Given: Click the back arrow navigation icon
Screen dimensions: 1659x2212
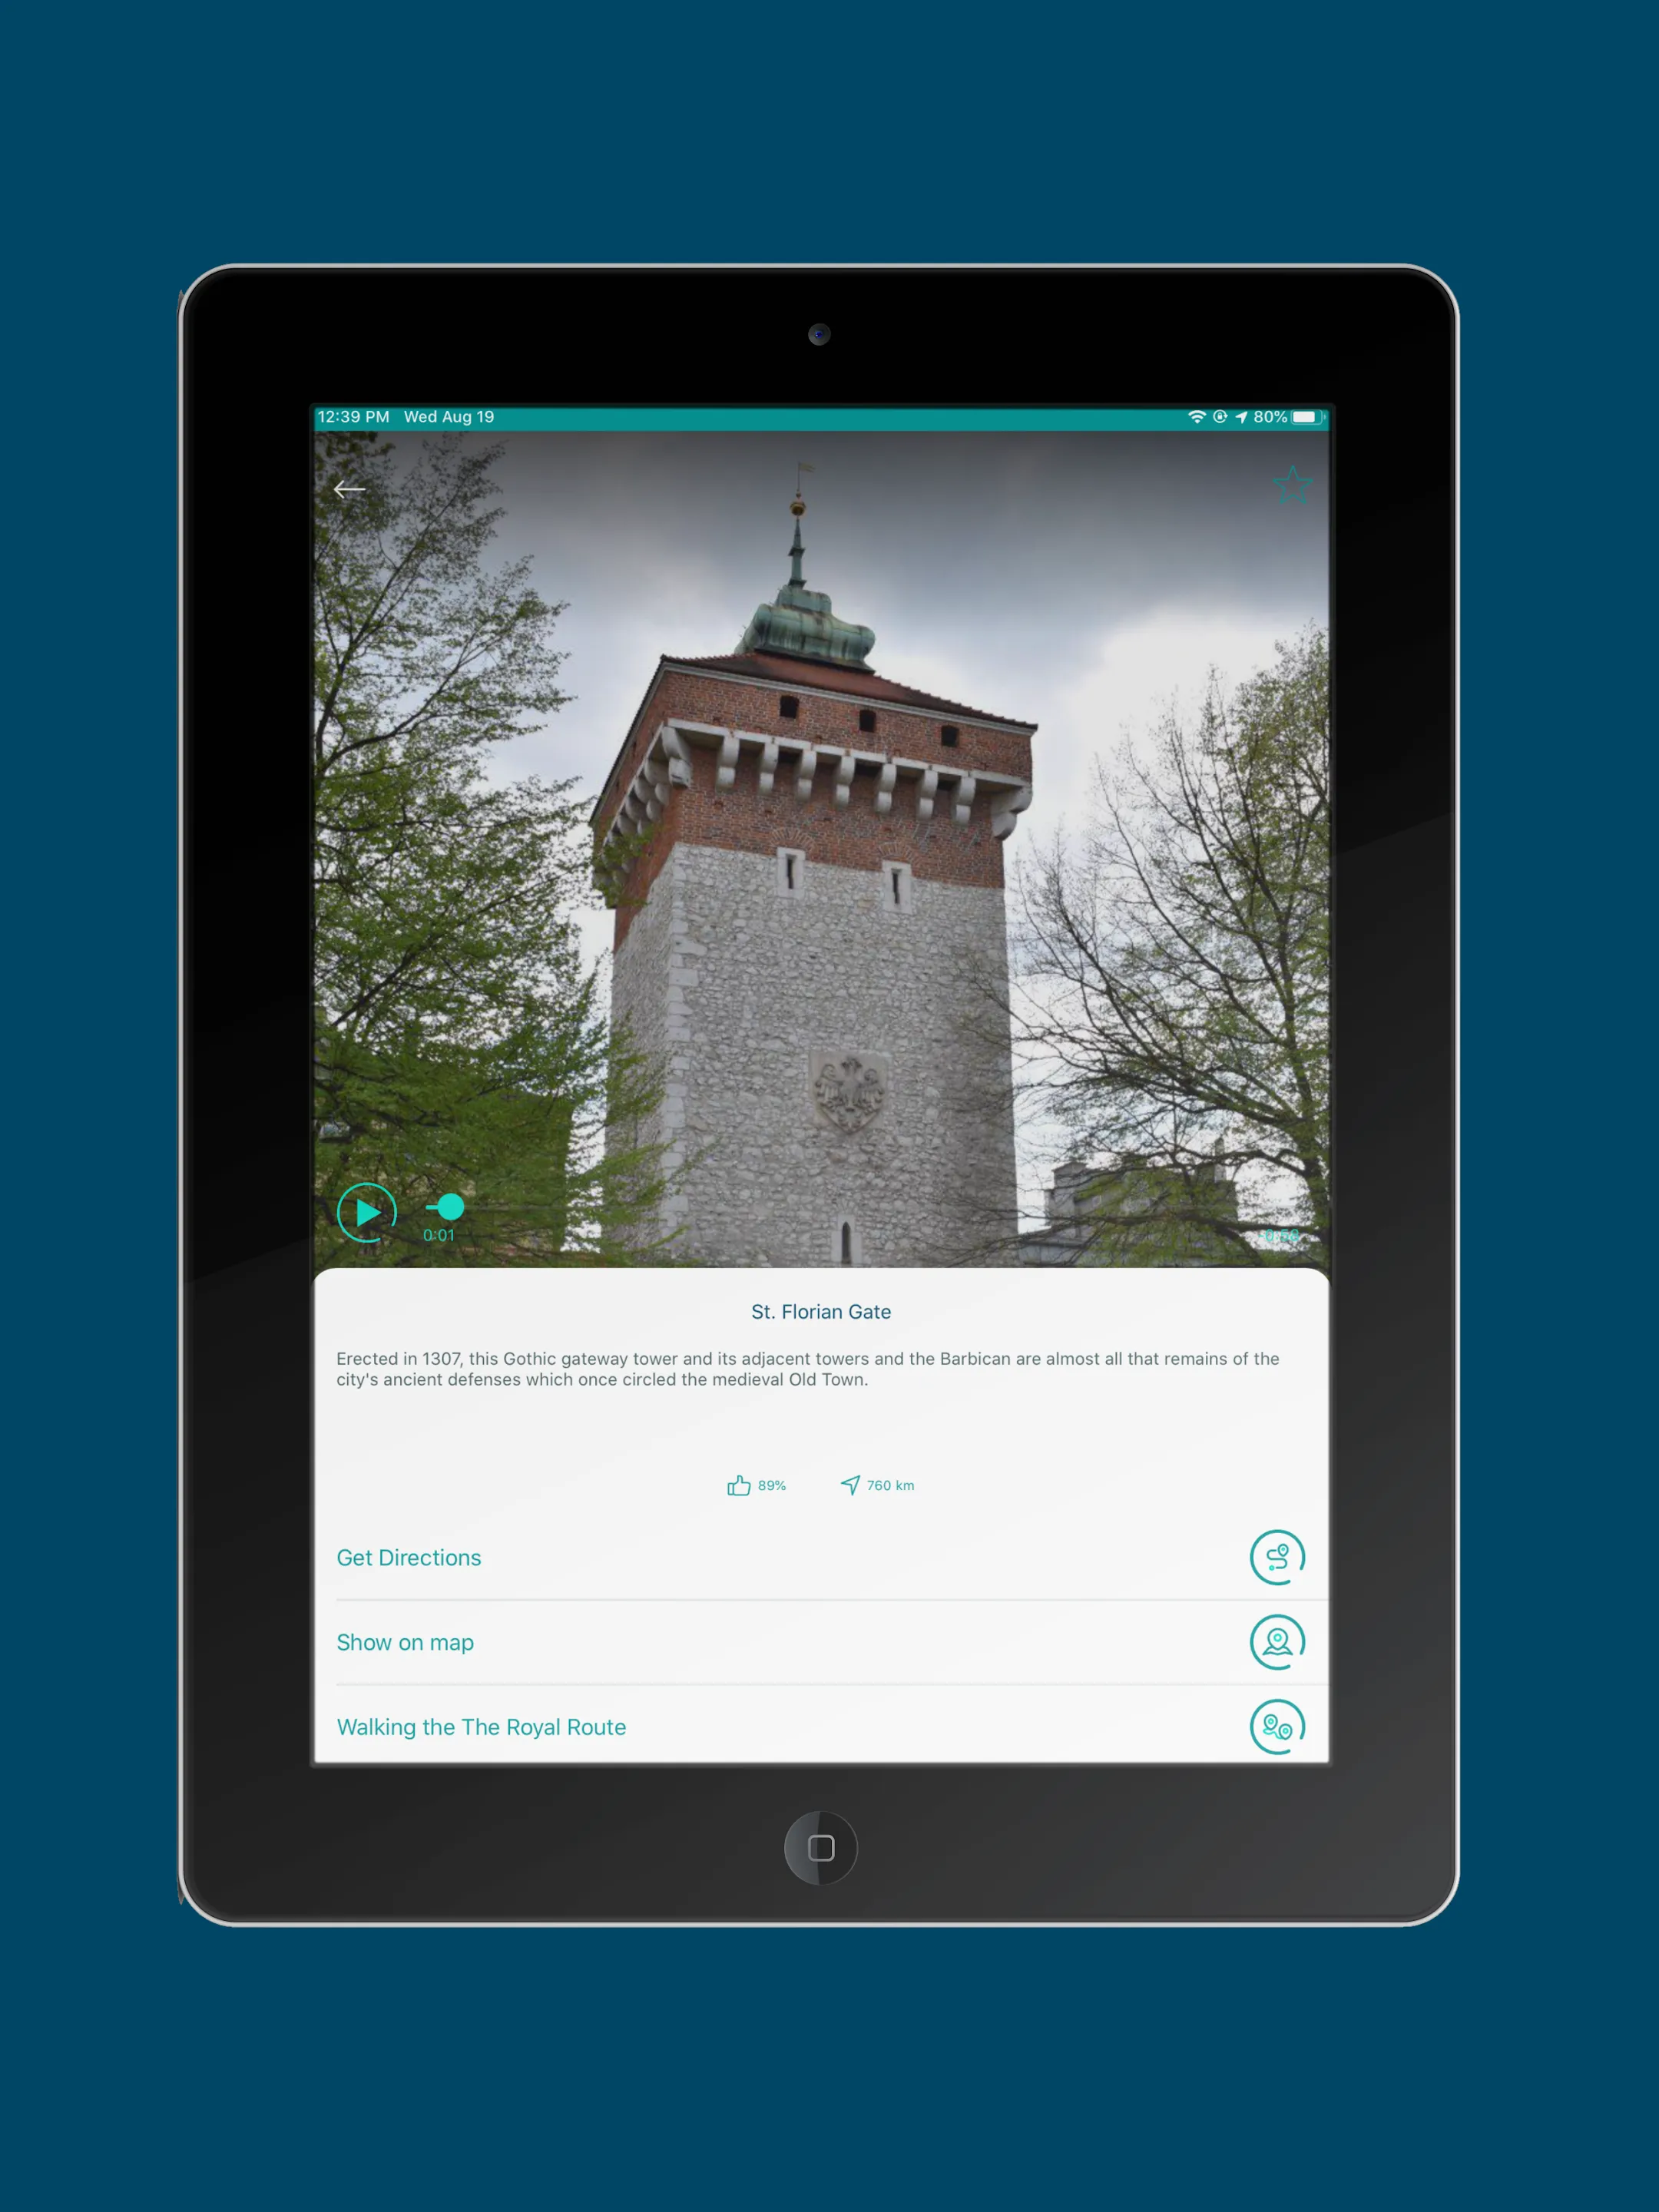Looking at the screenshot, I should [349, 488].
